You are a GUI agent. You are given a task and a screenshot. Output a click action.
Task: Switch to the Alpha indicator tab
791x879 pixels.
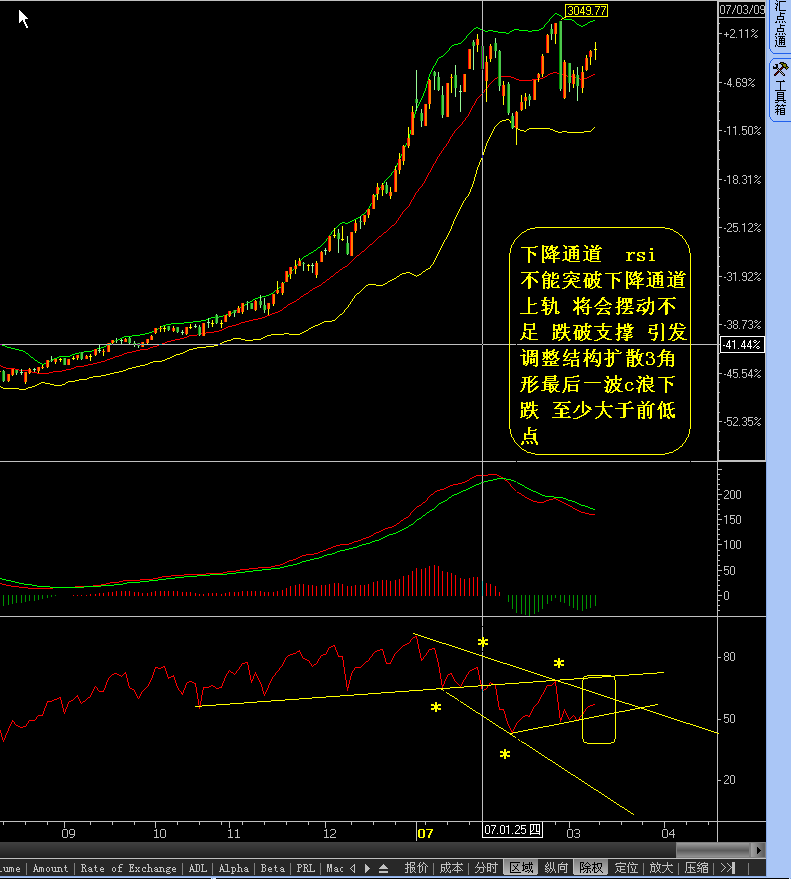(234, 868)
